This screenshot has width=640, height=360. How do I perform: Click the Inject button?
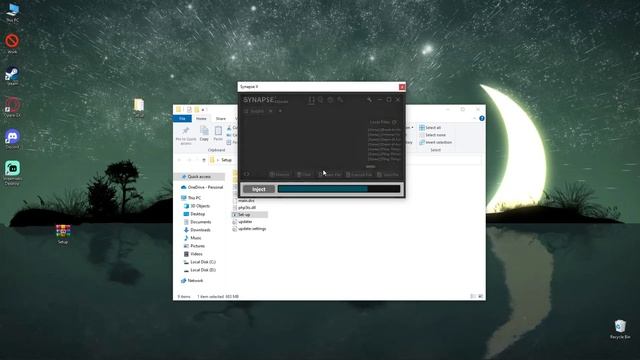(259, 189)
